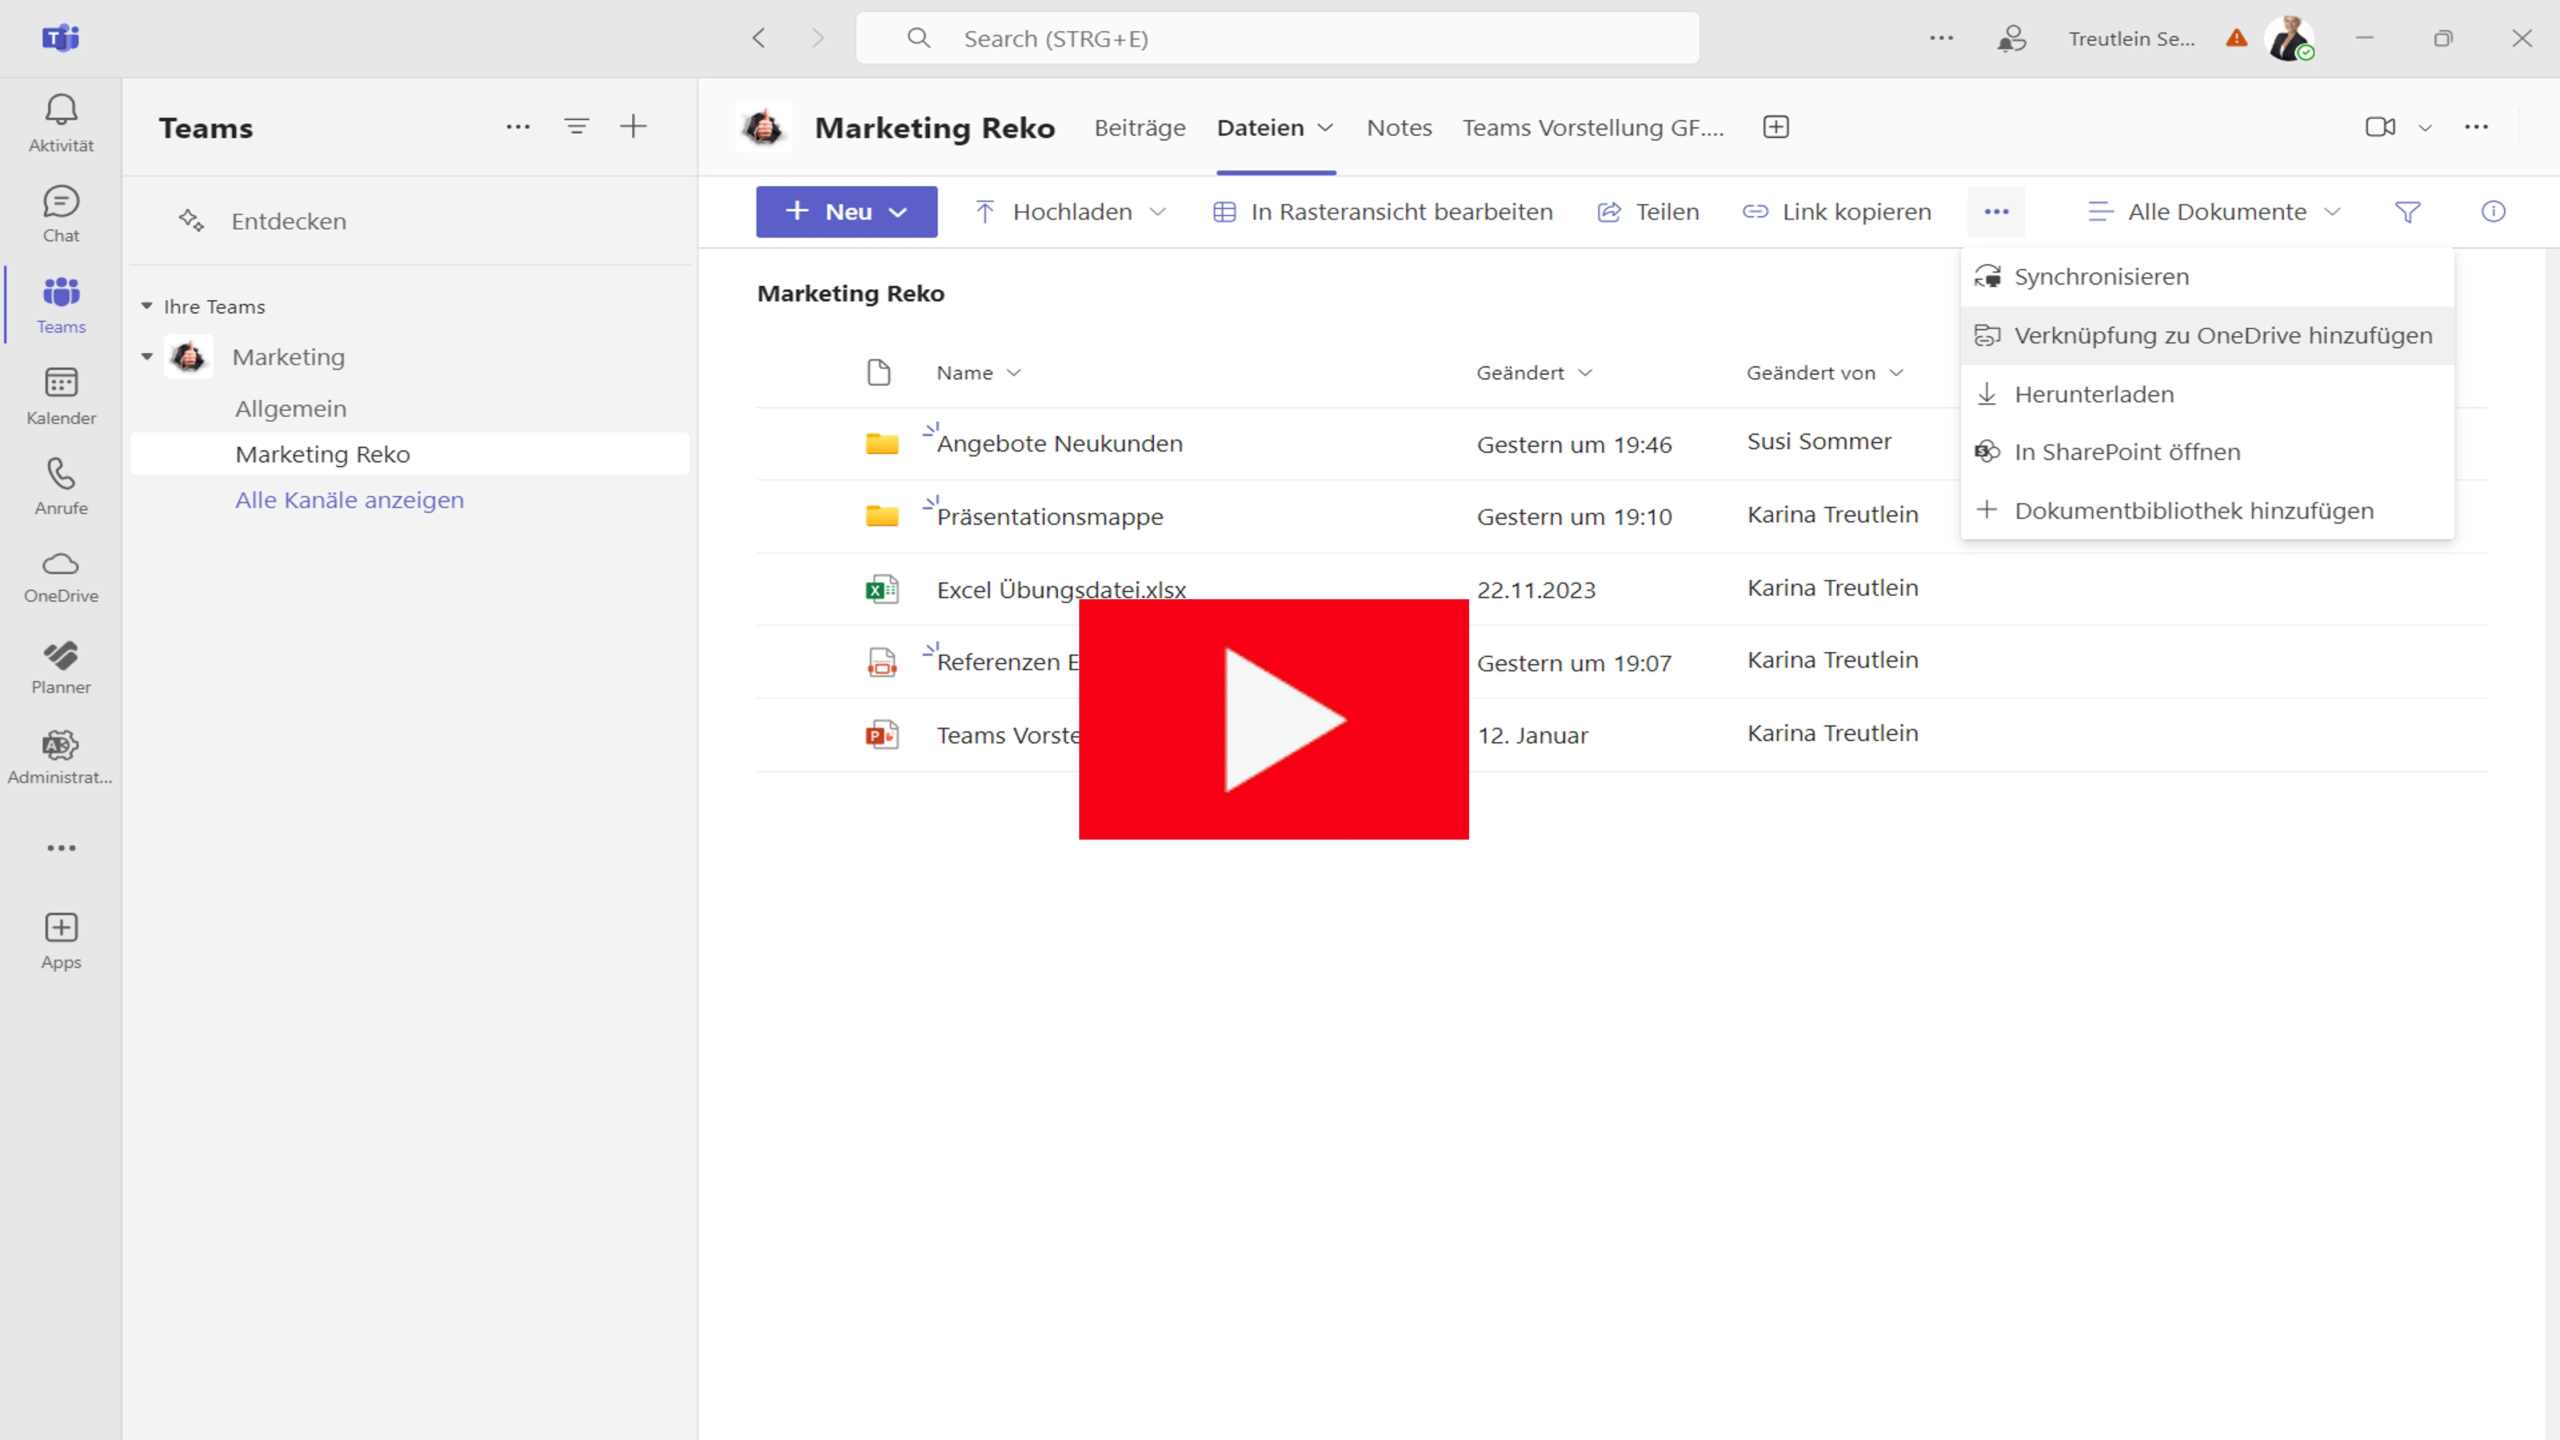Open Kalender from left navigation

(x=62, y=394)
